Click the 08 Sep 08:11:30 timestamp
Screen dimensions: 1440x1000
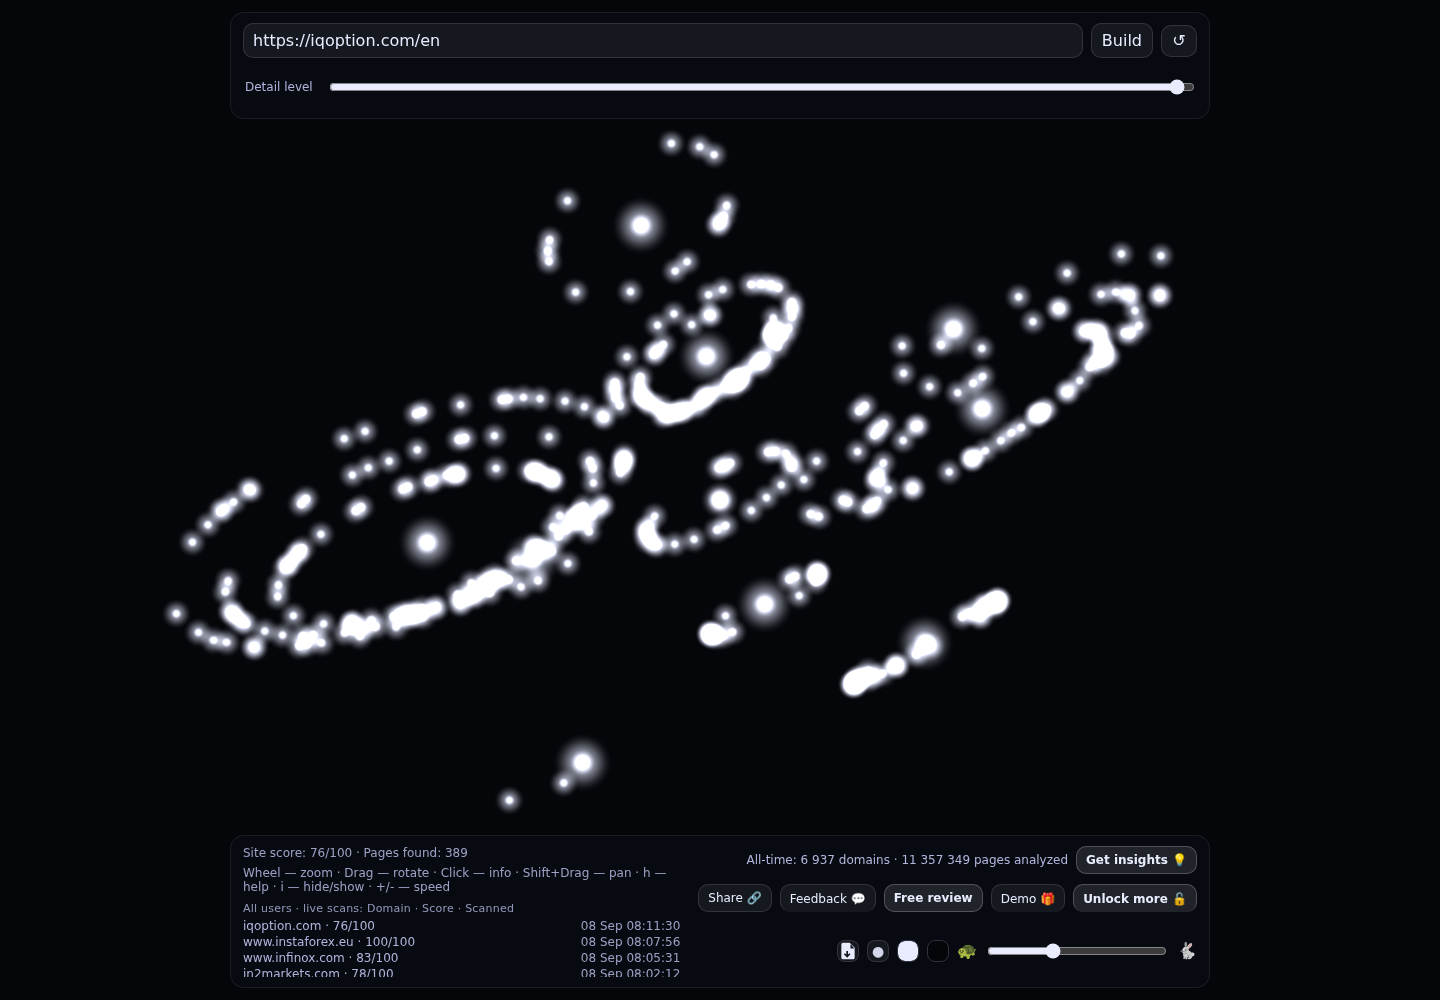(630, 926)
